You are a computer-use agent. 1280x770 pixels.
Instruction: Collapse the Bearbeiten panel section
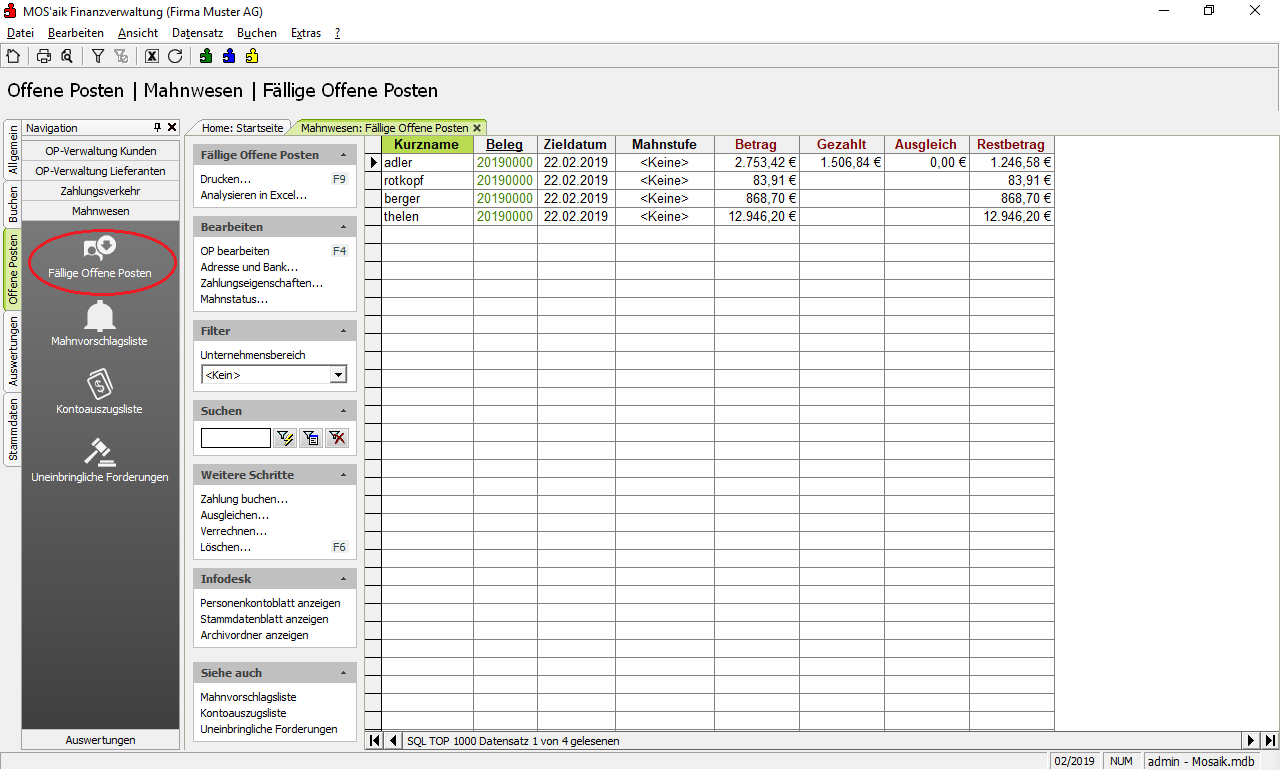344,227
